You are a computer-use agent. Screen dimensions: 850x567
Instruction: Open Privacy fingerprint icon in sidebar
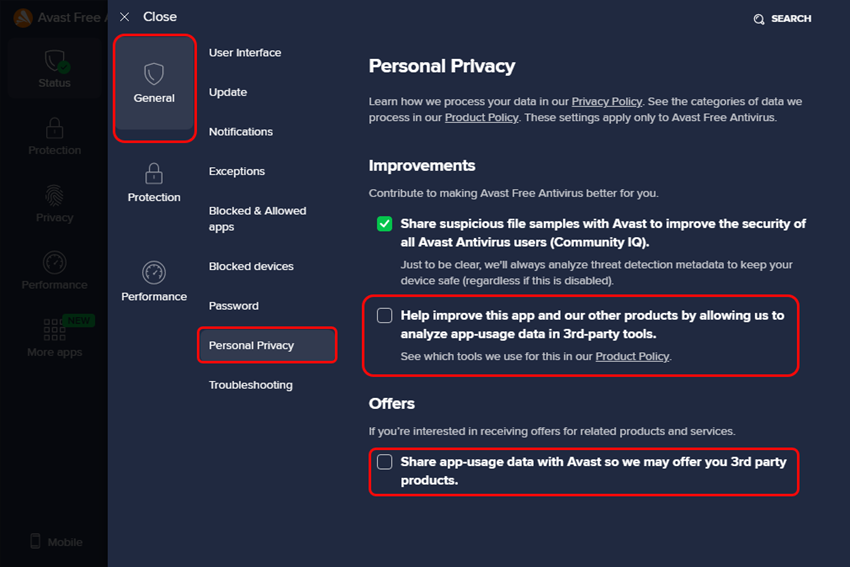tap(55, 196)
